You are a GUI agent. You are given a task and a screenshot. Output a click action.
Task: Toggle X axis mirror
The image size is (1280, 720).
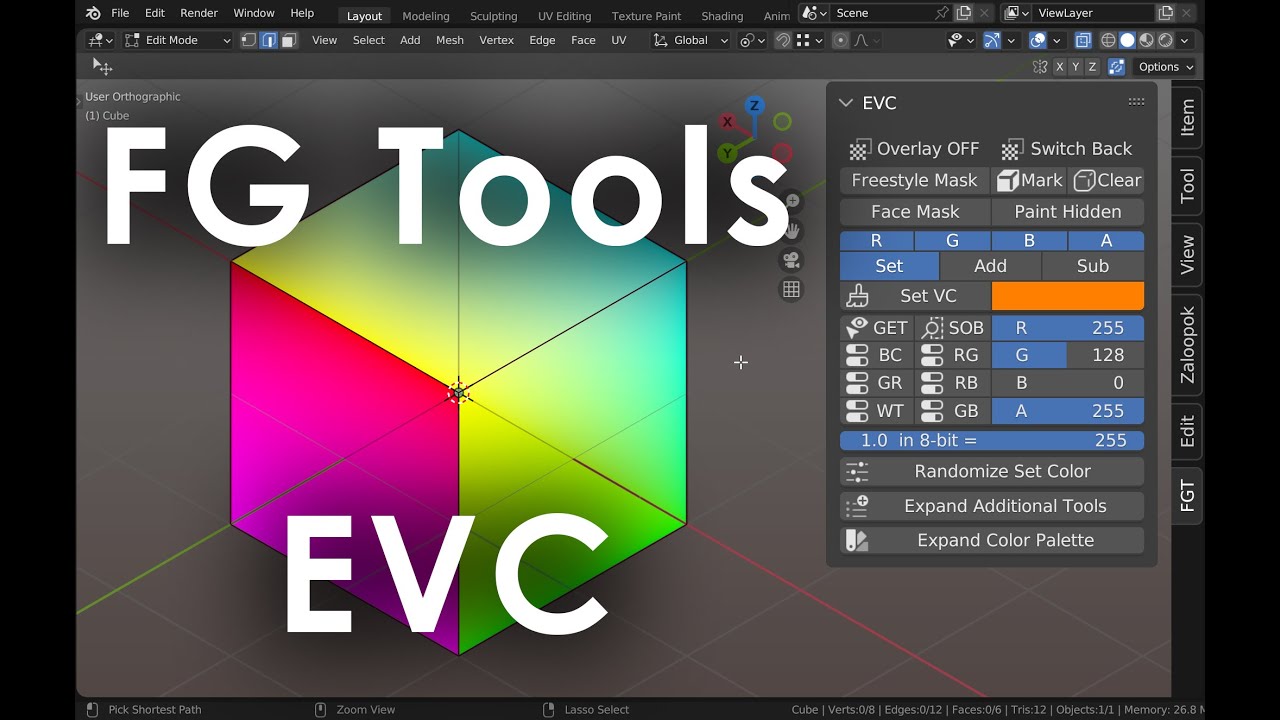(1059, 67)
